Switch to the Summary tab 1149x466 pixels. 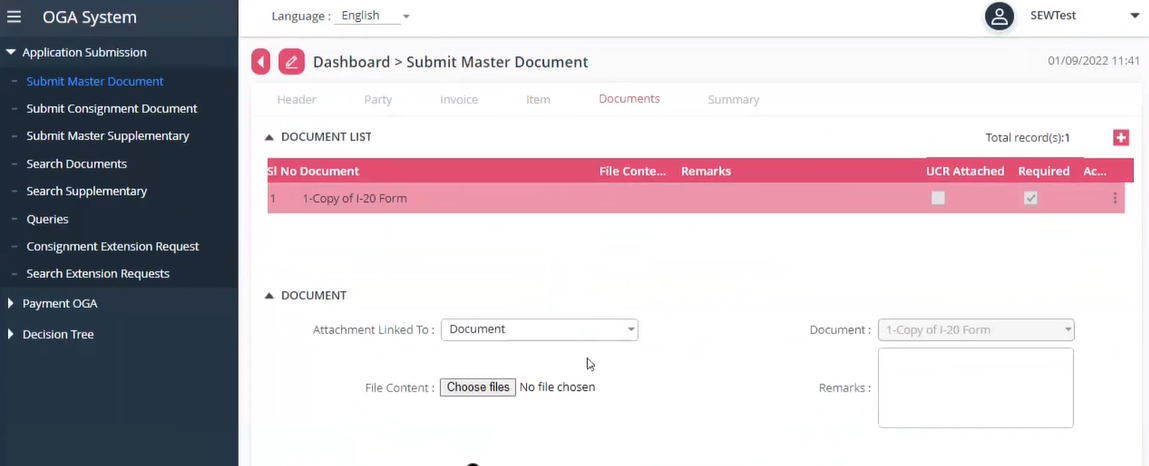[733, 100]
